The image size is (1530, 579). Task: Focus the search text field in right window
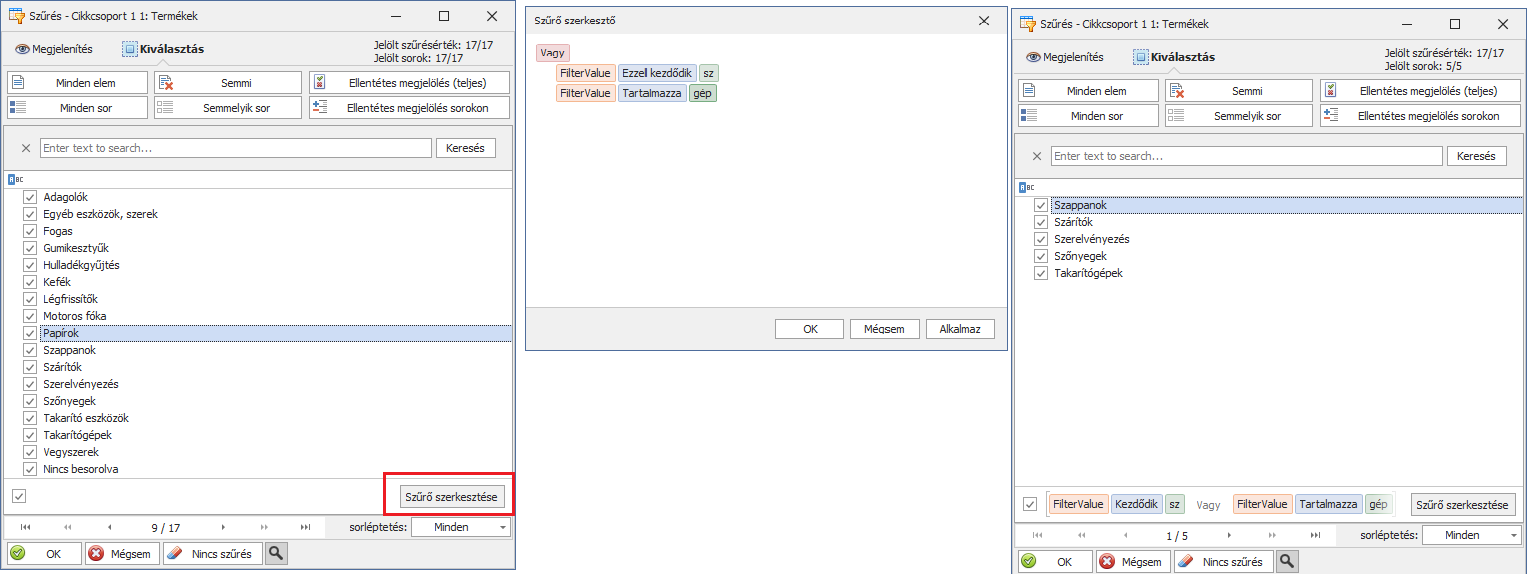pyautogui.click(x=1246, y=156)
